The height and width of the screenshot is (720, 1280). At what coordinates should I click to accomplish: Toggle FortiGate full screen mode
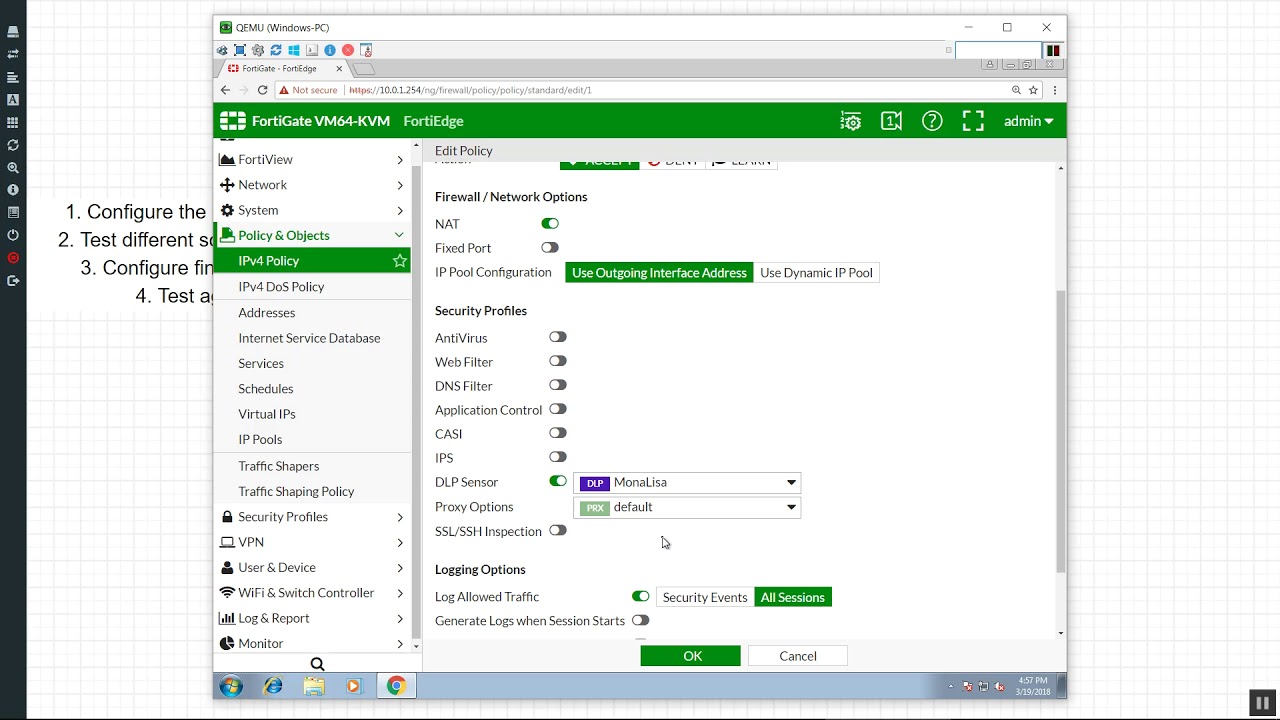coord(973,121)
